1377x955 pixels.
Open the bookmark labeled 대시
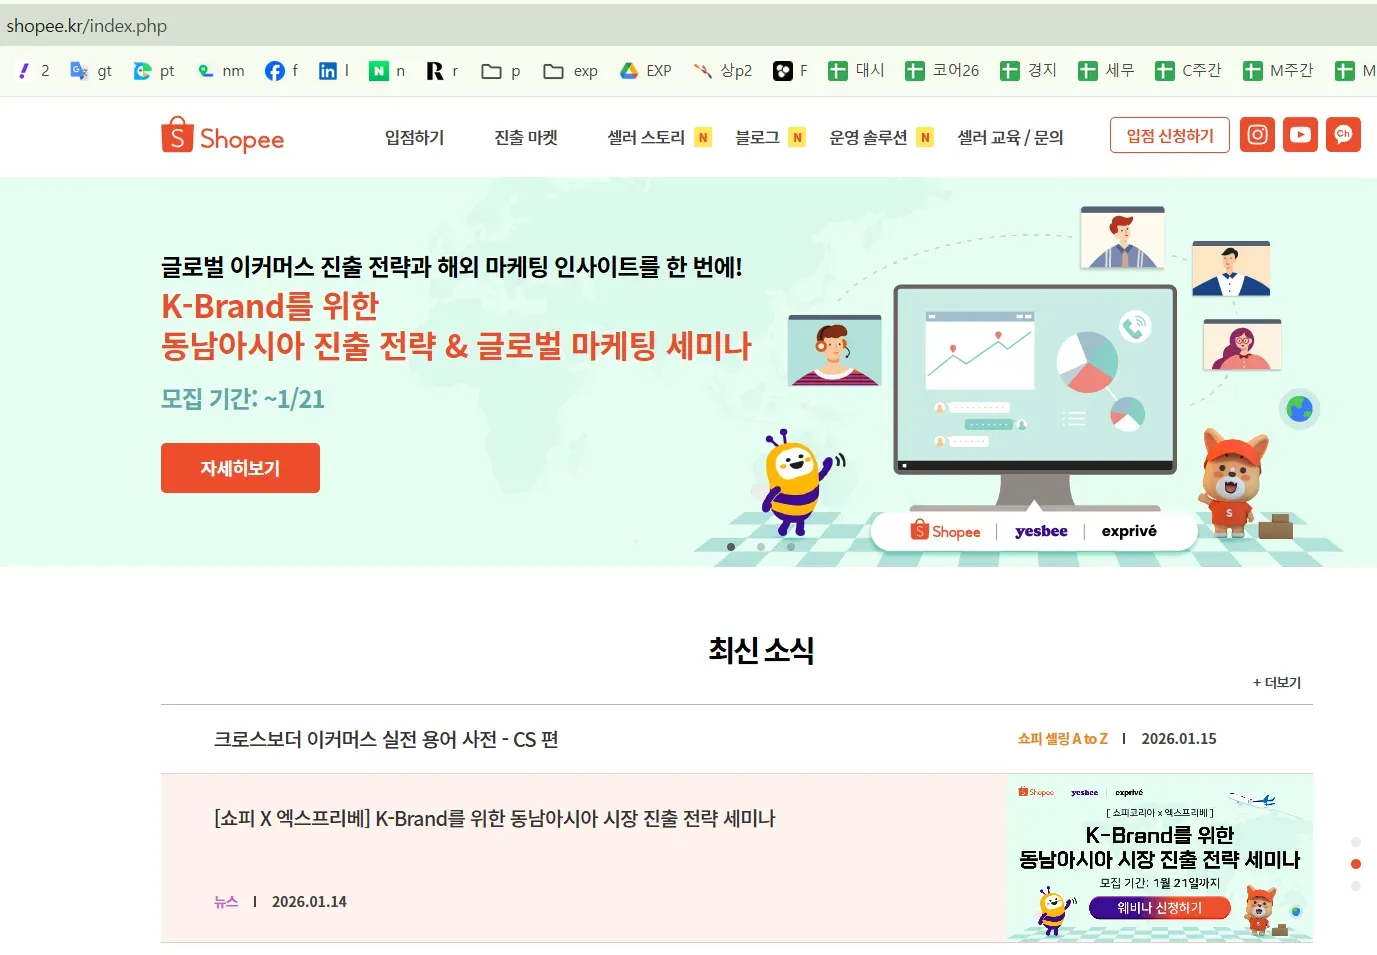856,70
